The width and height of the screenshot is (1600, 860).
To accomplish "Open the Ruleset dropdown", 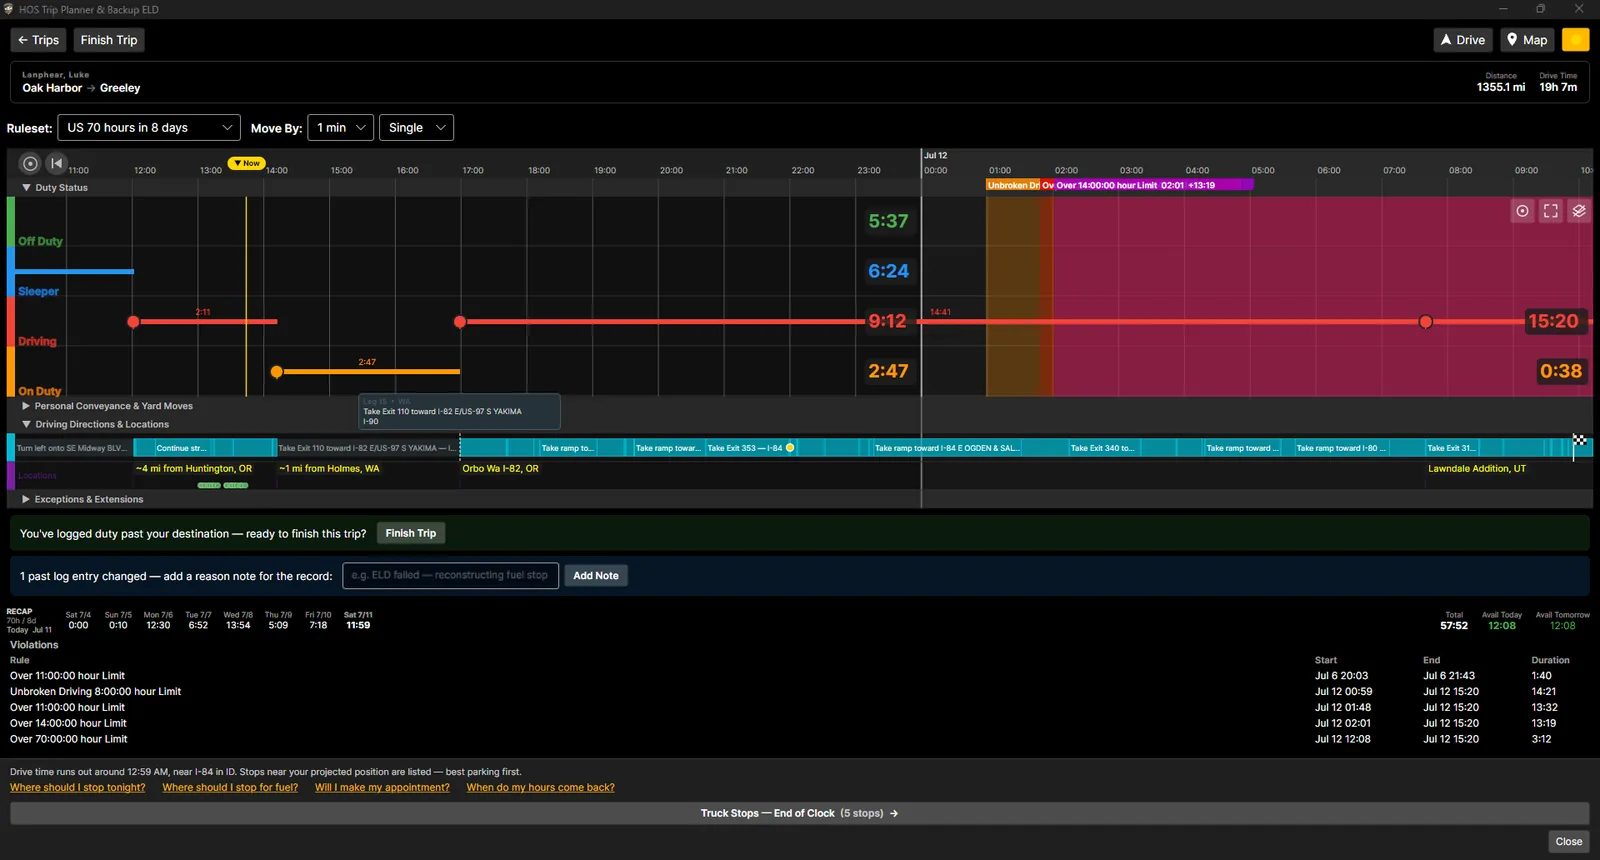I will [x=149, y=128].
